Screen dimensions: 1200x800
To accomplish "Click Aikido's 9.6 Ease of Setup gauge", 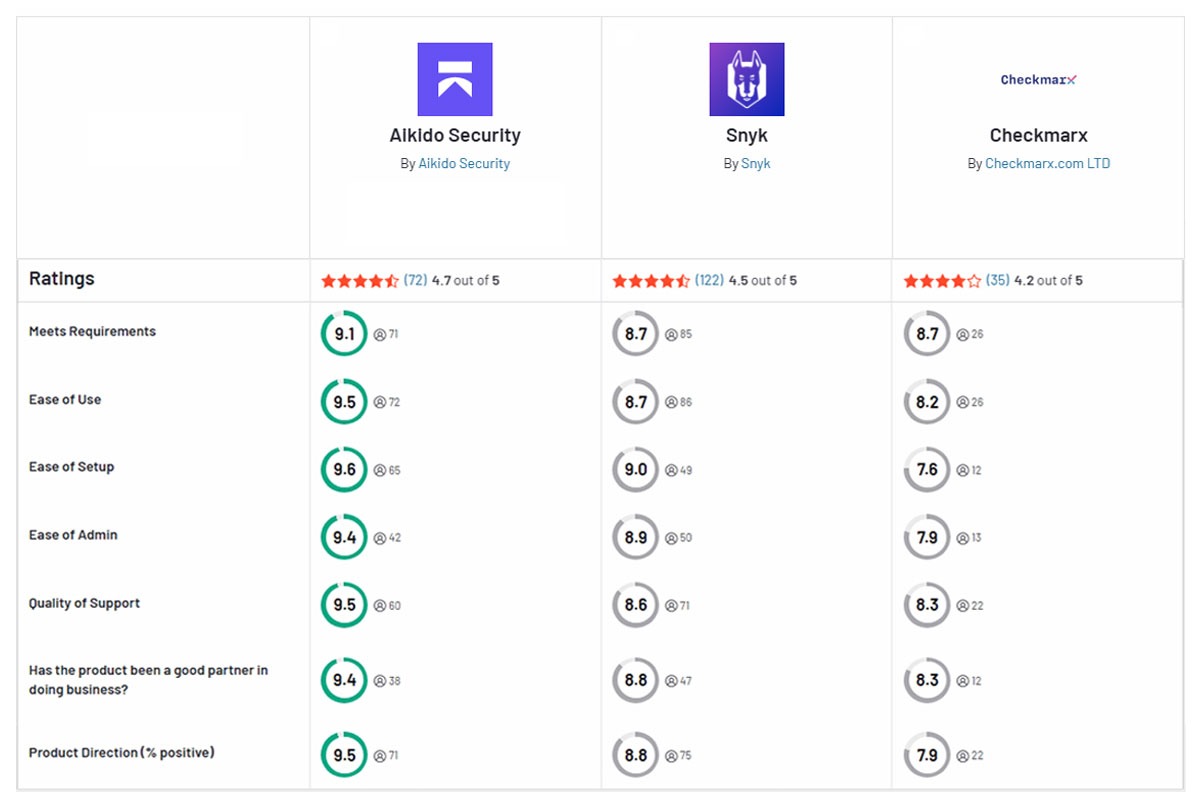I will [344, 470].
